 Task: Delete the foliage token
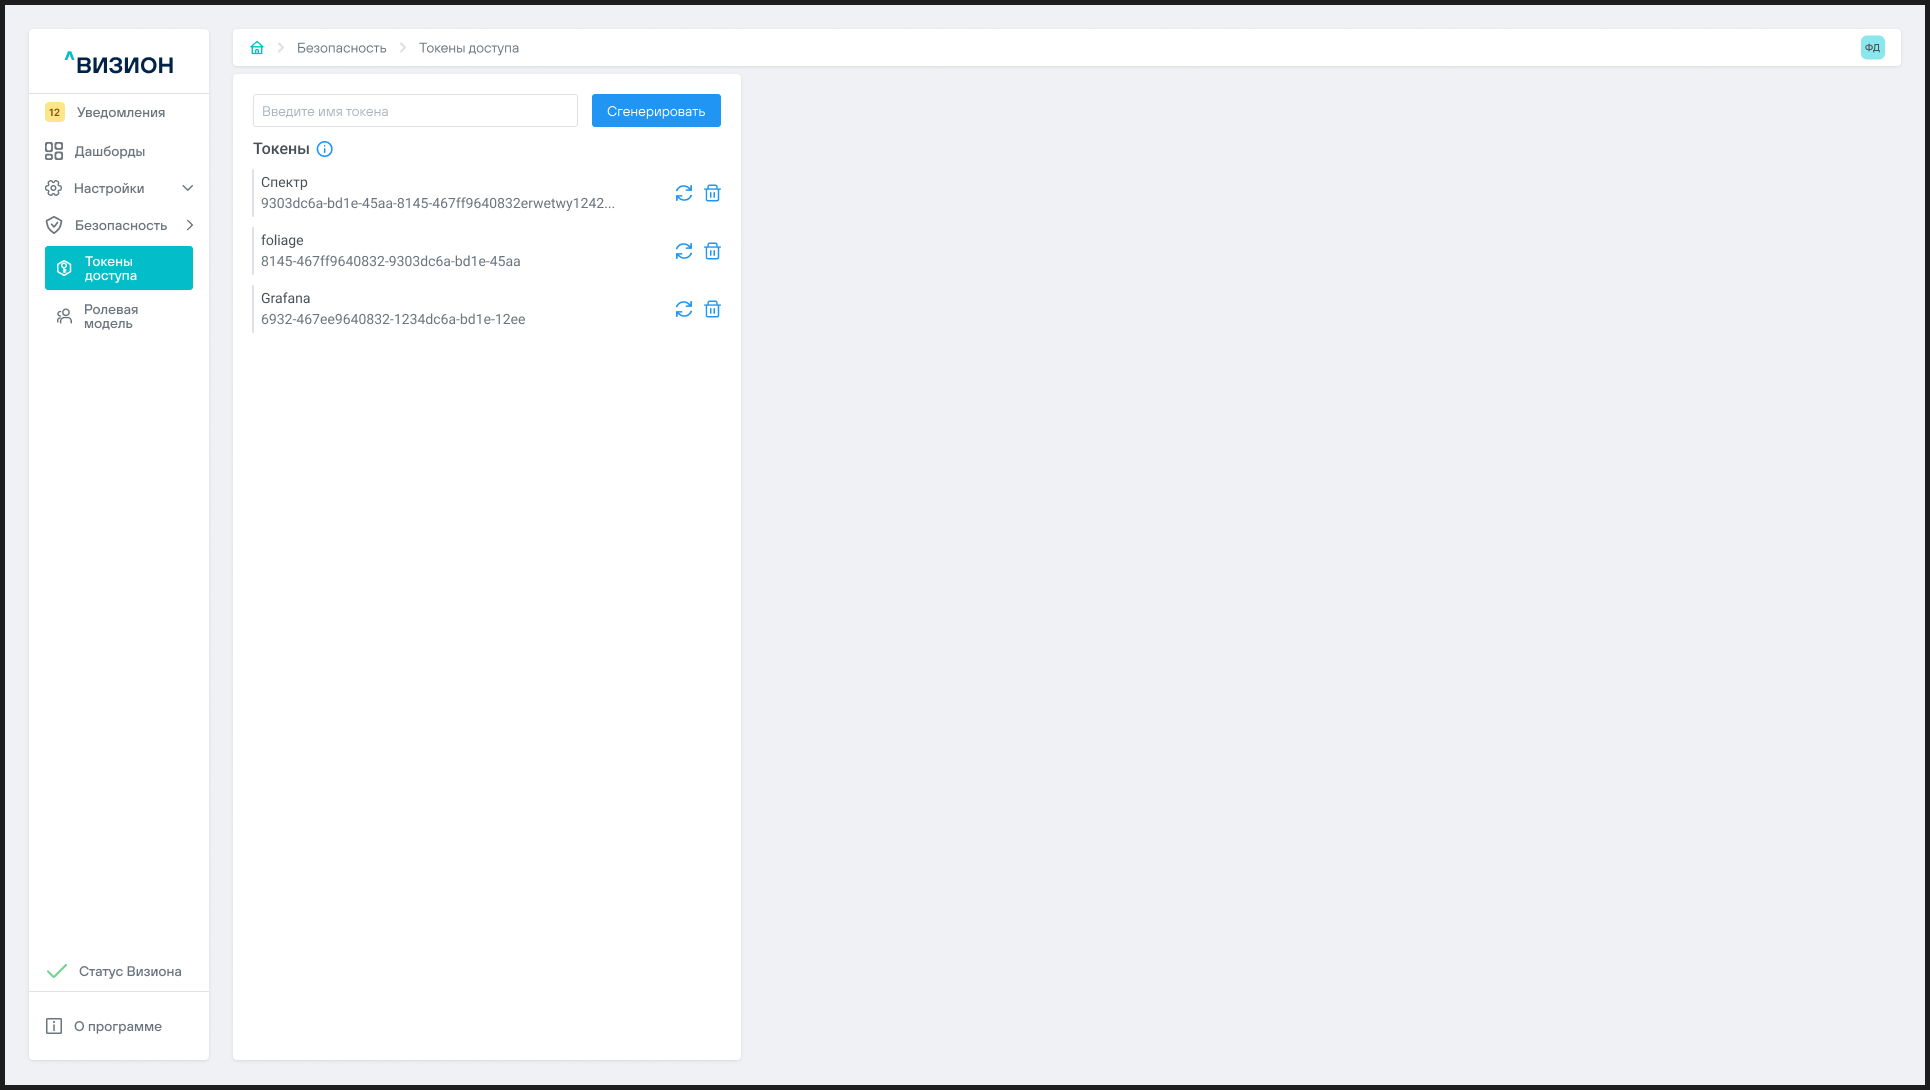tap(712, 251)
